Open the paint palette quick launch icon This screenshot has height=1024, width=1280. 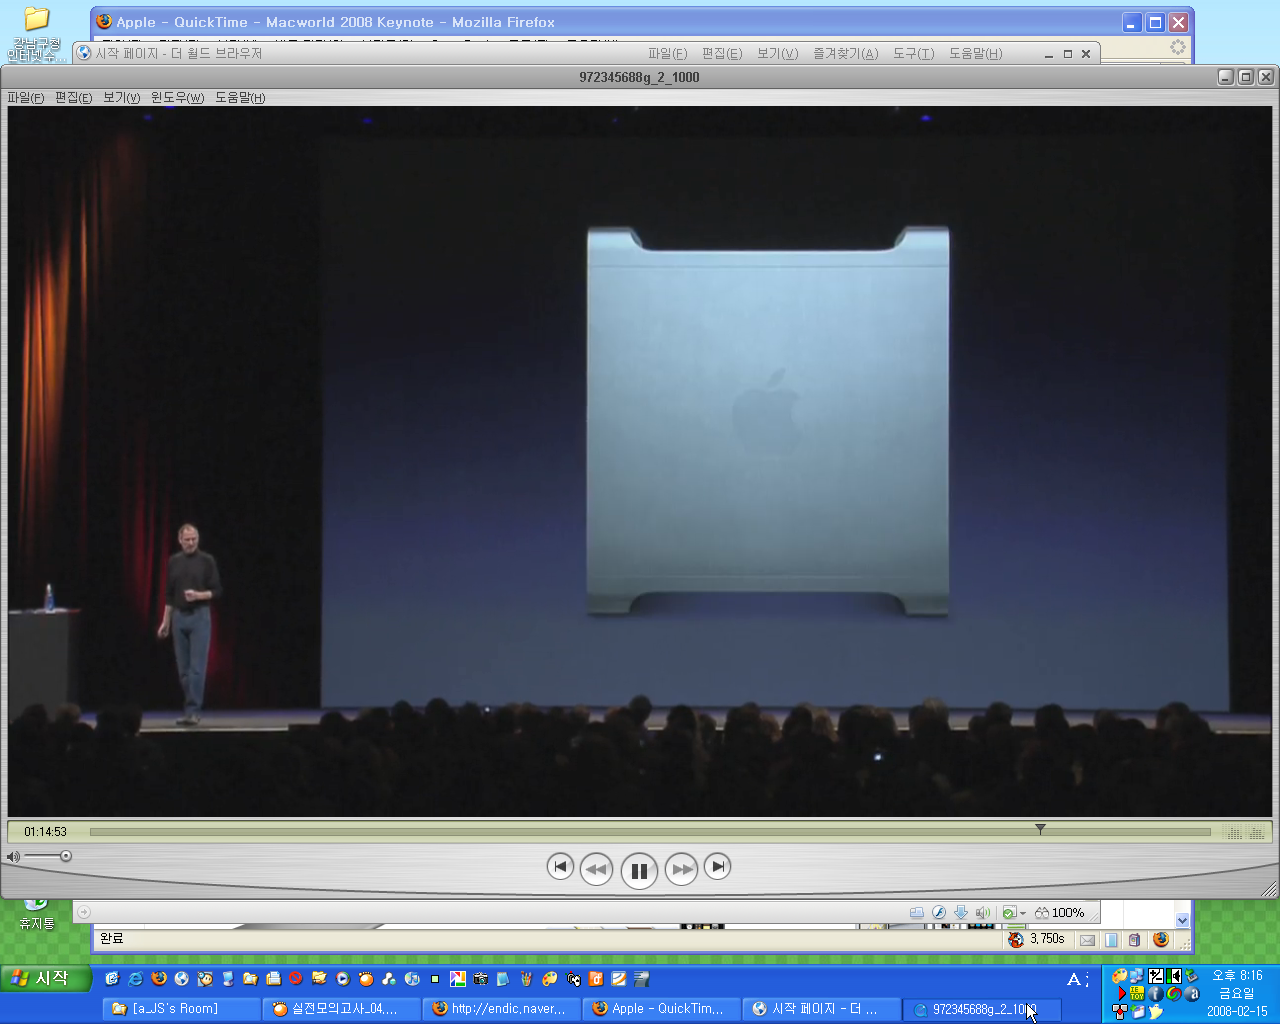click(550, 979)
